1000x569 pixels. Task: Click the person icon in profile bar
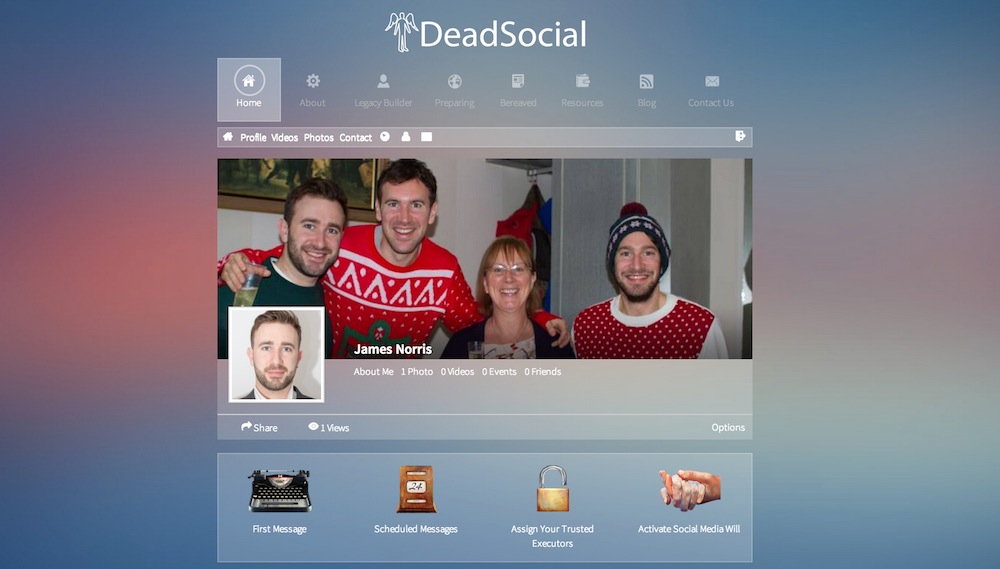[406, 137]
